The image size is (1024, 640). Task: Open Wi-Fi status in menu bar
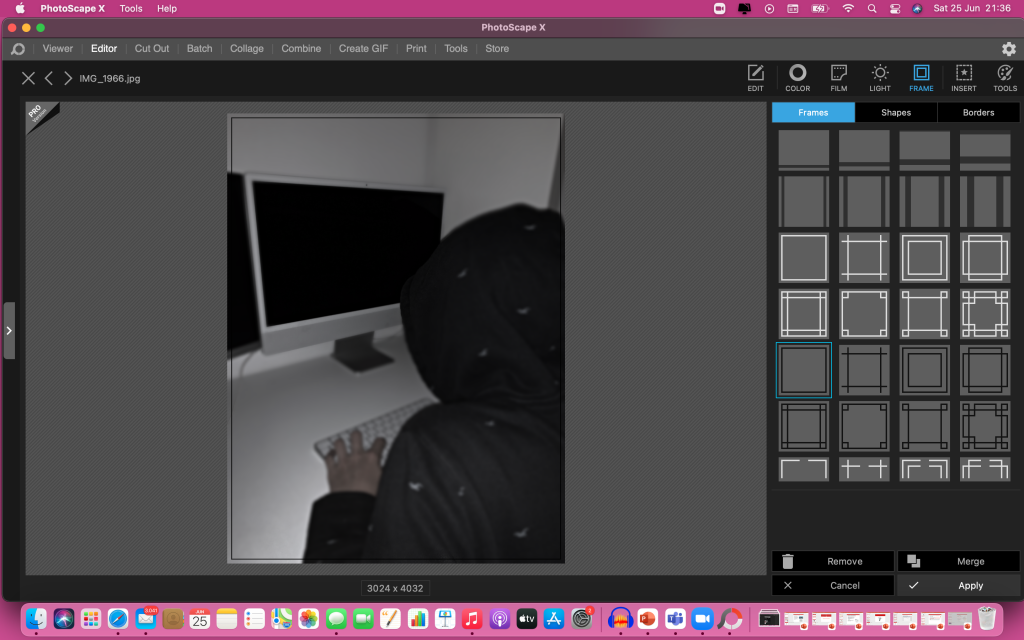[848, 8]
